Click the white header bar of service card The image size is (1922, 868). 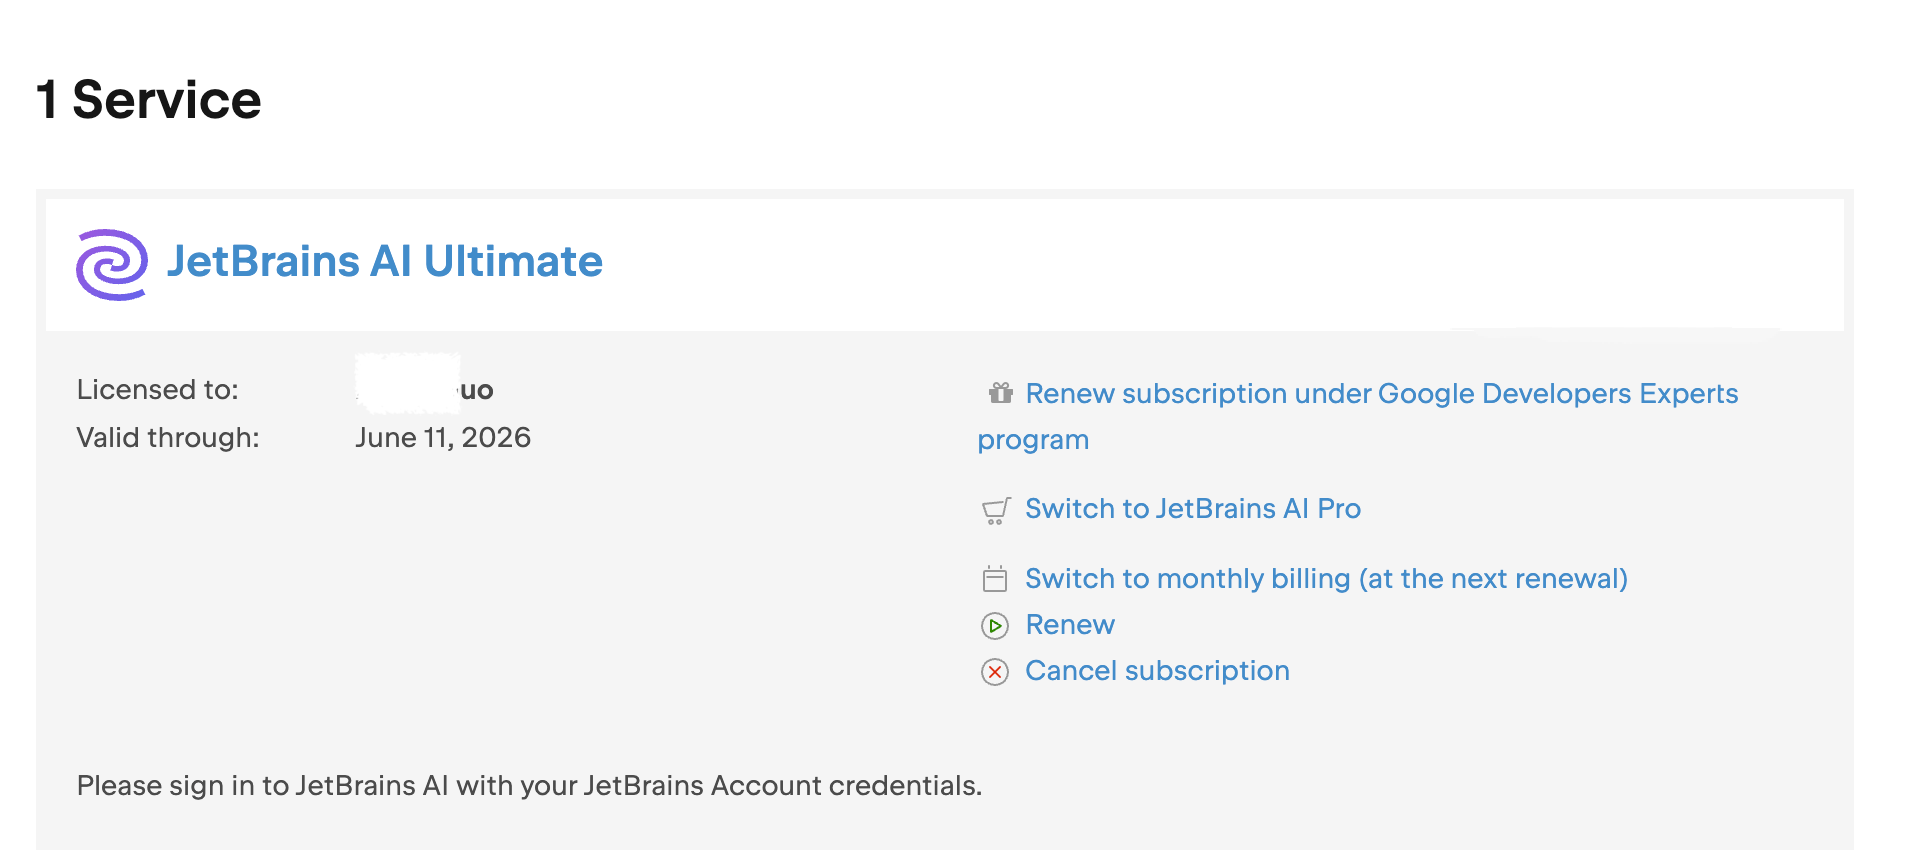(x=945, y=264)
